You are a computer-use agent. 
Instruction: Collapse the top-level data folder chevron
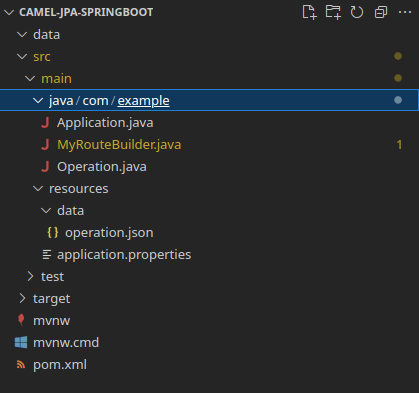point(22,34)
